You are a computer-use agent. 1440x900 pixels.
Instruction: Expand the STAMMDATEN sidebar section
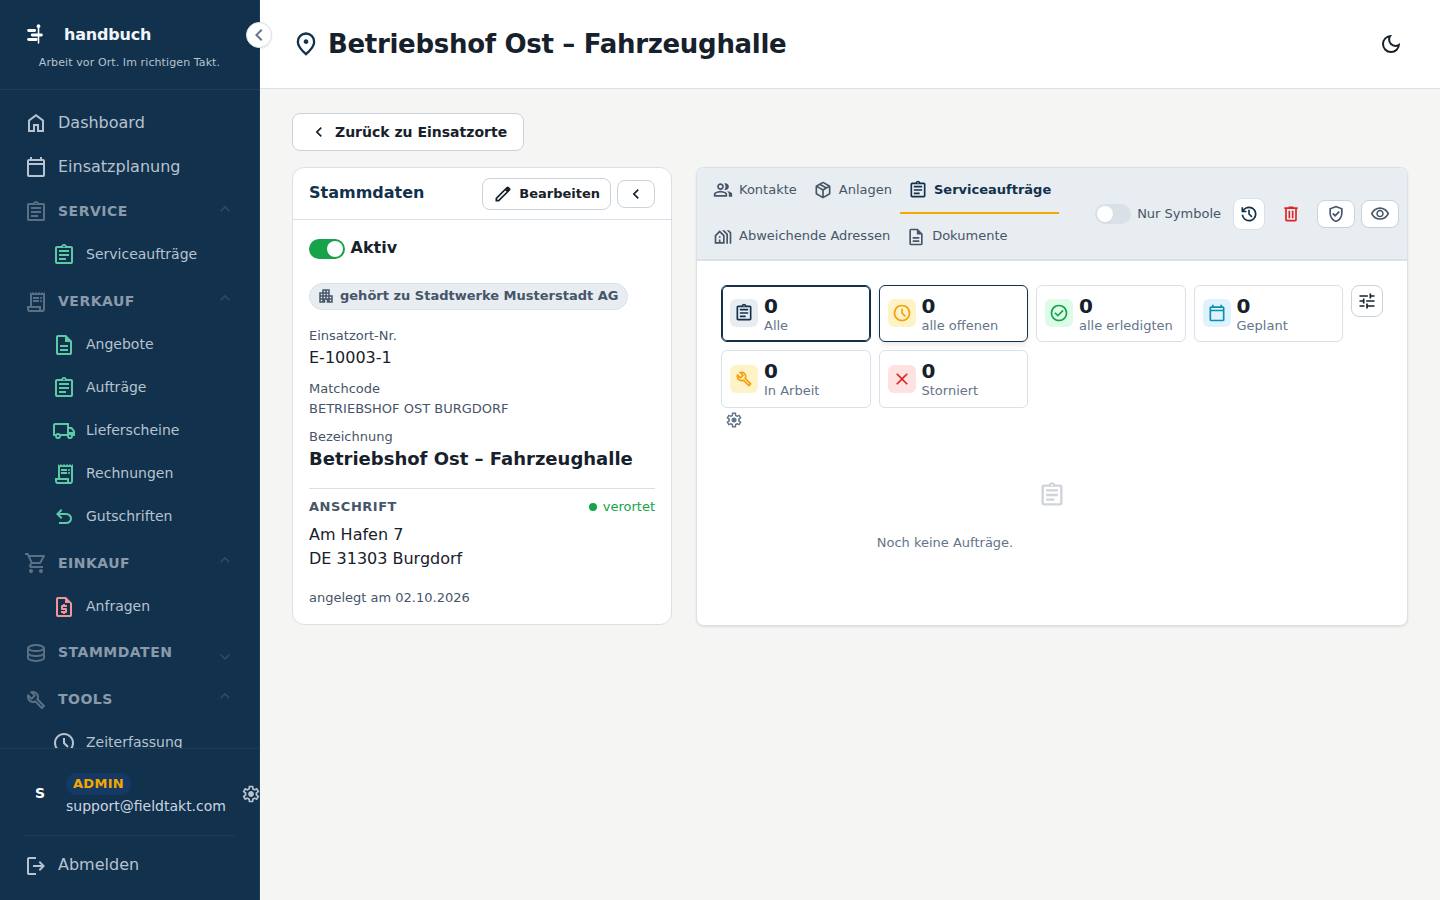(x=130, y=652)
